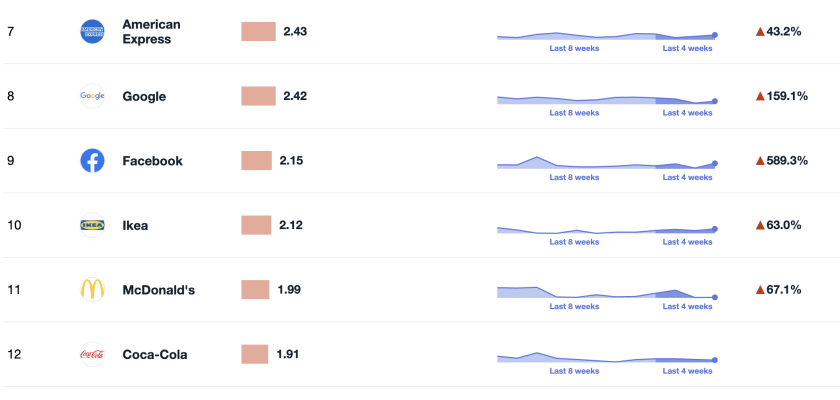Click the American Express logo icon
The width and height of the screenshot is (840, 400).
pos(92,32)
